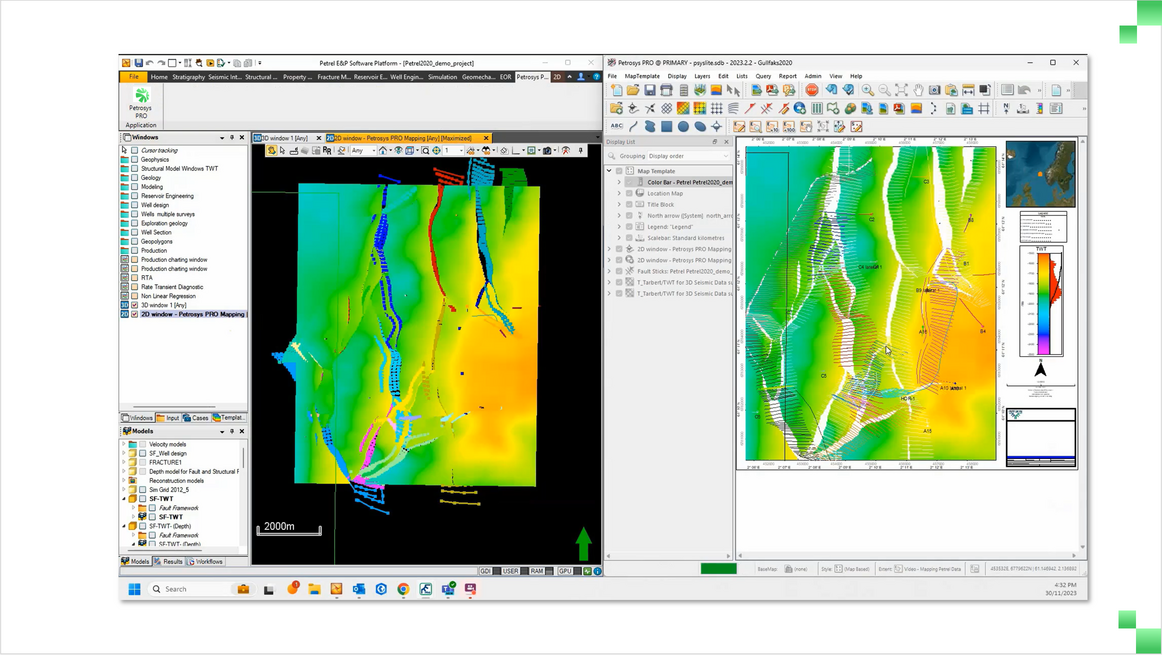
Task: Switch to the Stratigraphy ribbon tab
Action: pyautogui.click(x=188, y=77)
